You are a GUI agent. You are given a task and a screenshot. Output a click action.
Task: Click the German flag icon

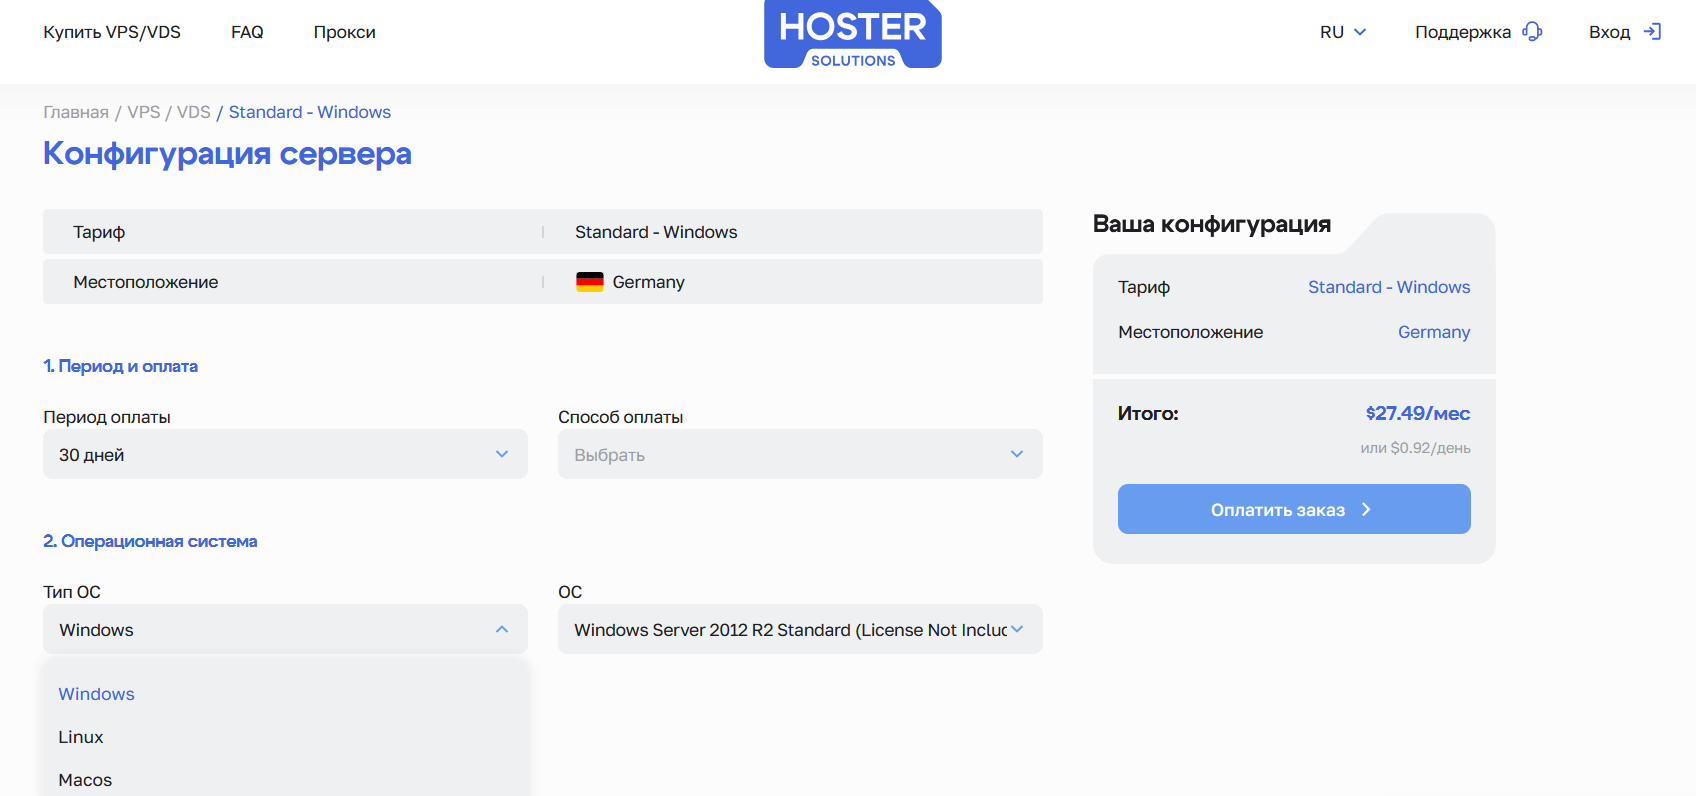coord(589,282)
